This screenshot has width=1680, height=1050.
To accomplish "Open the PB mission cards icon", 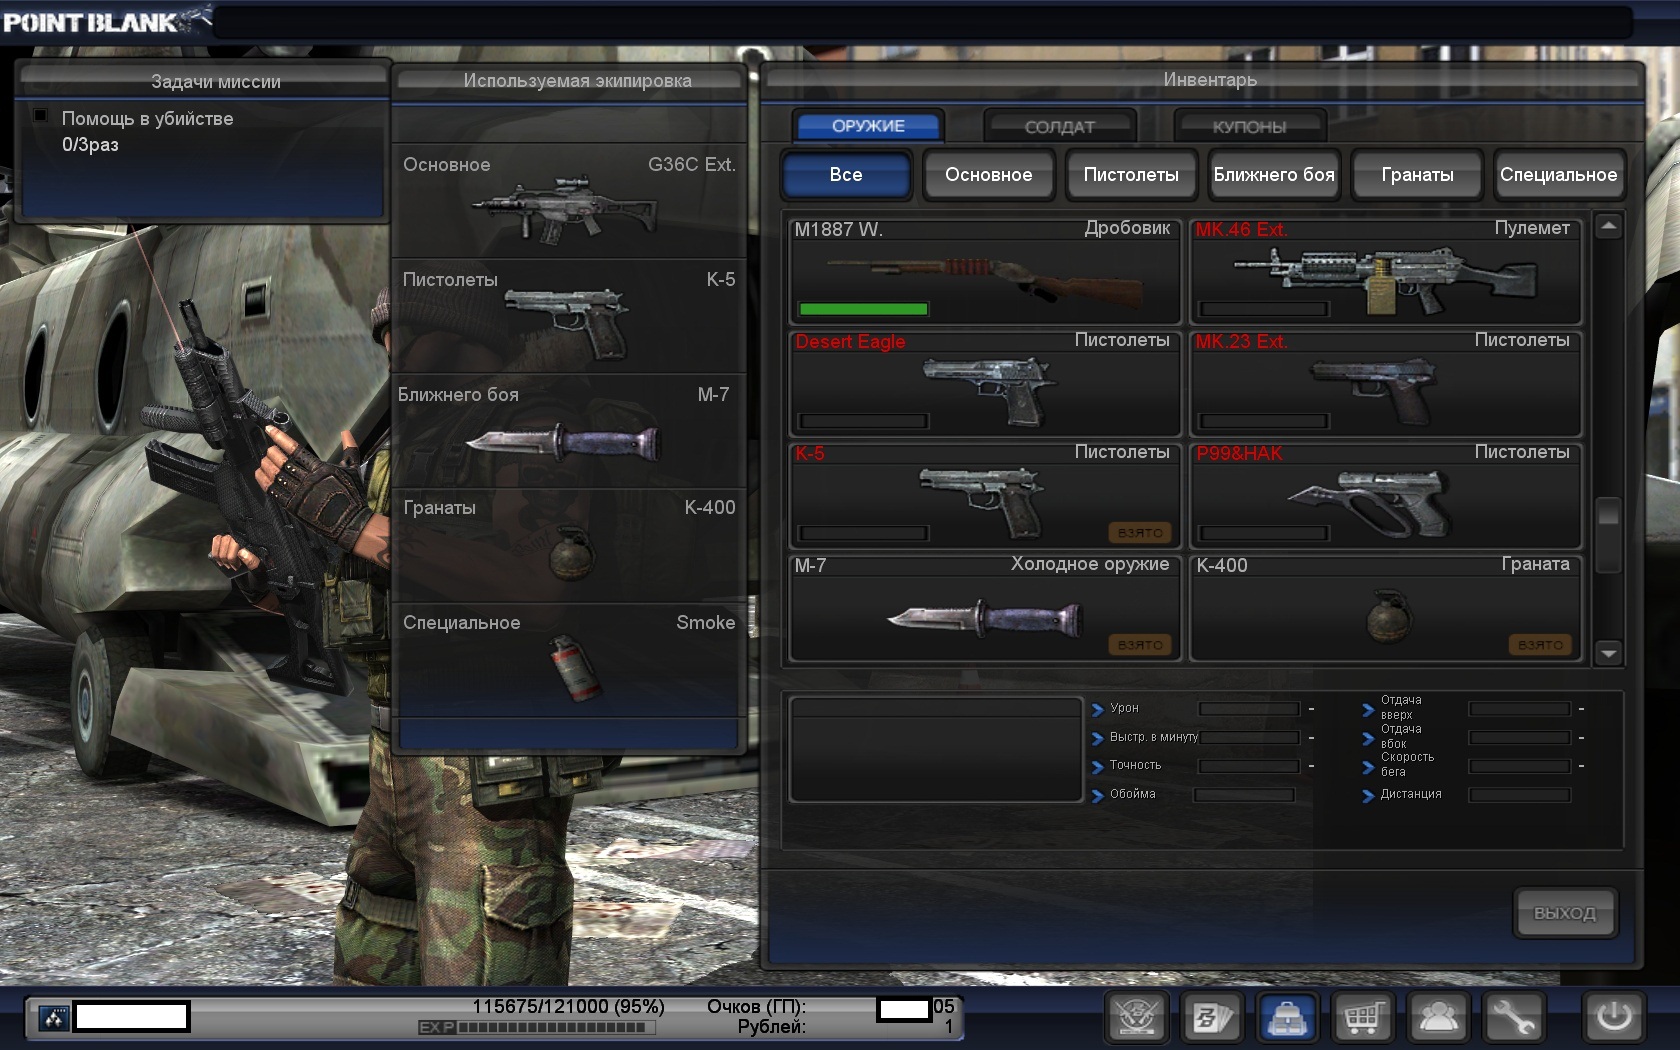I will point(1211,1018).
